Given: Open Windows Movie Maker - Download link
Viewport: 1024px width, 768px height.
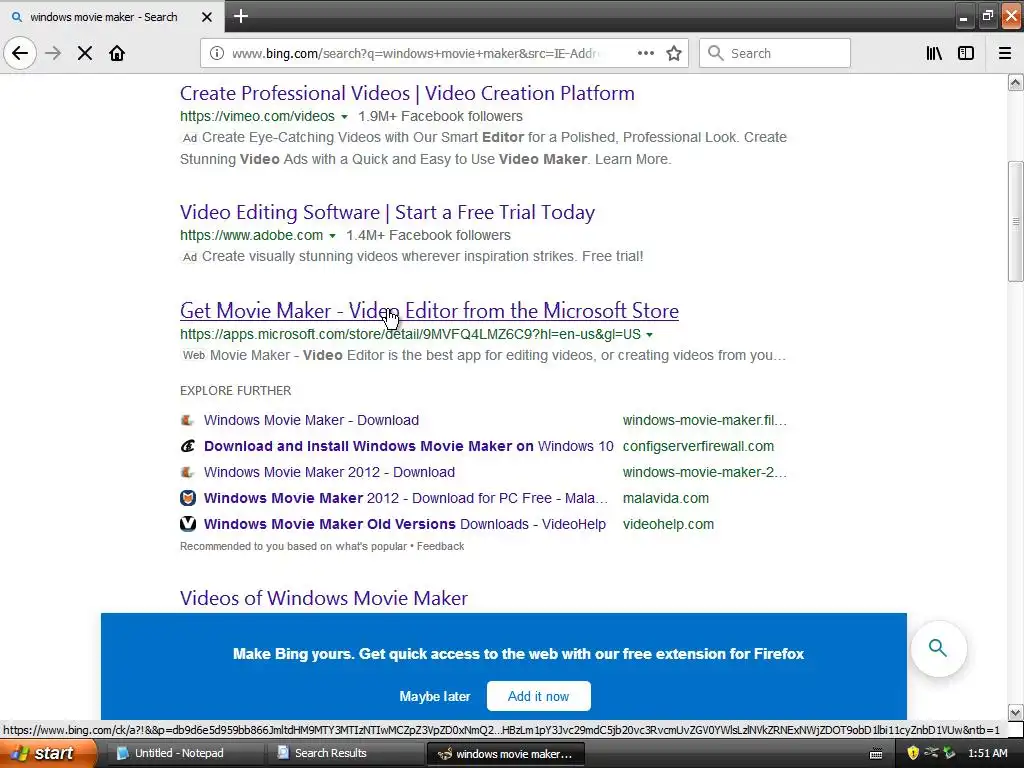Looking at the screenshot, I should click(x=312, y=420).
